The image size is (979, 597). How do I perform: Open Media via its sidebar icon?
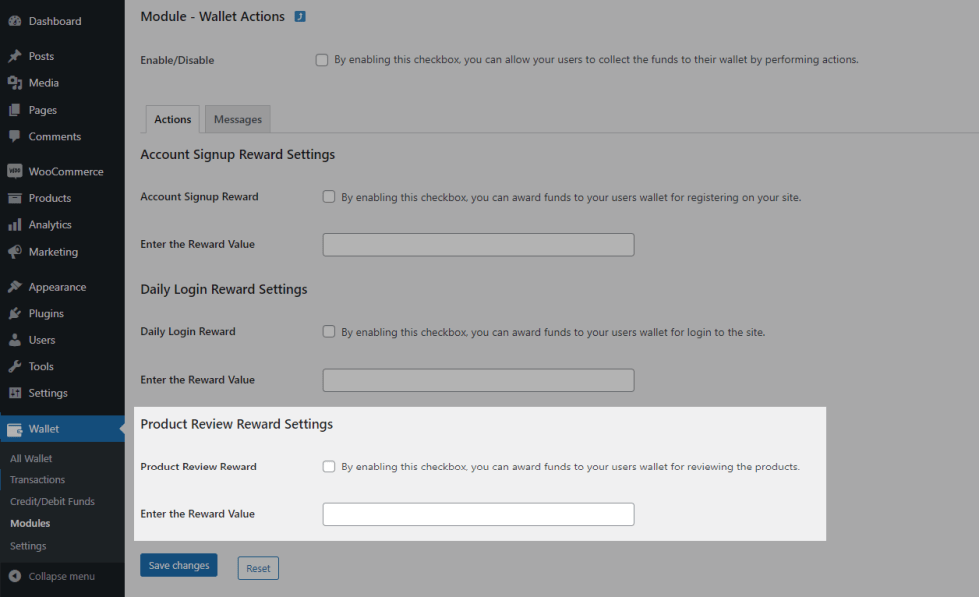point(15,83)
